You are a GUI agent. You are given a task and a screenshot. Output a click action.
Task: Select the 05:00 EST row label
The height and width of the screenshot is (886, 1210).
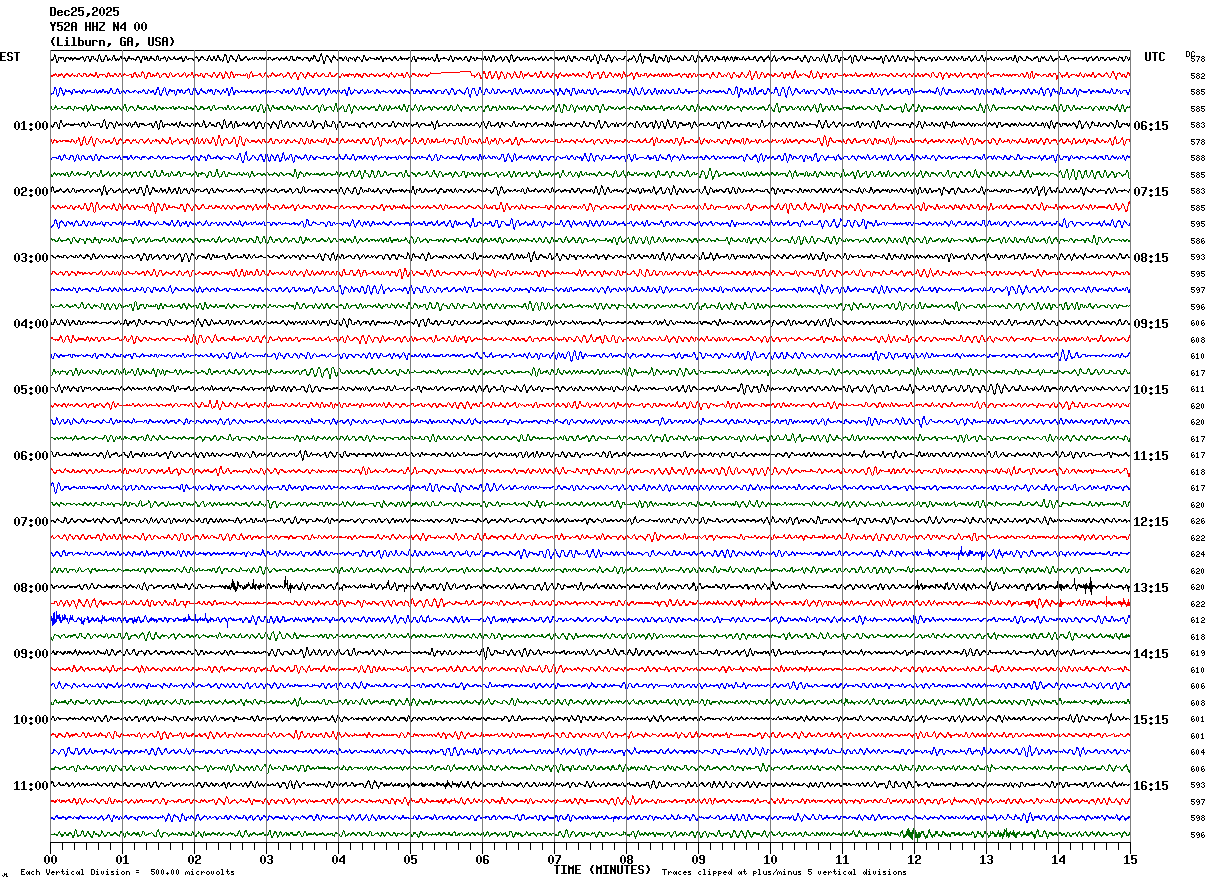pos(30,390)
